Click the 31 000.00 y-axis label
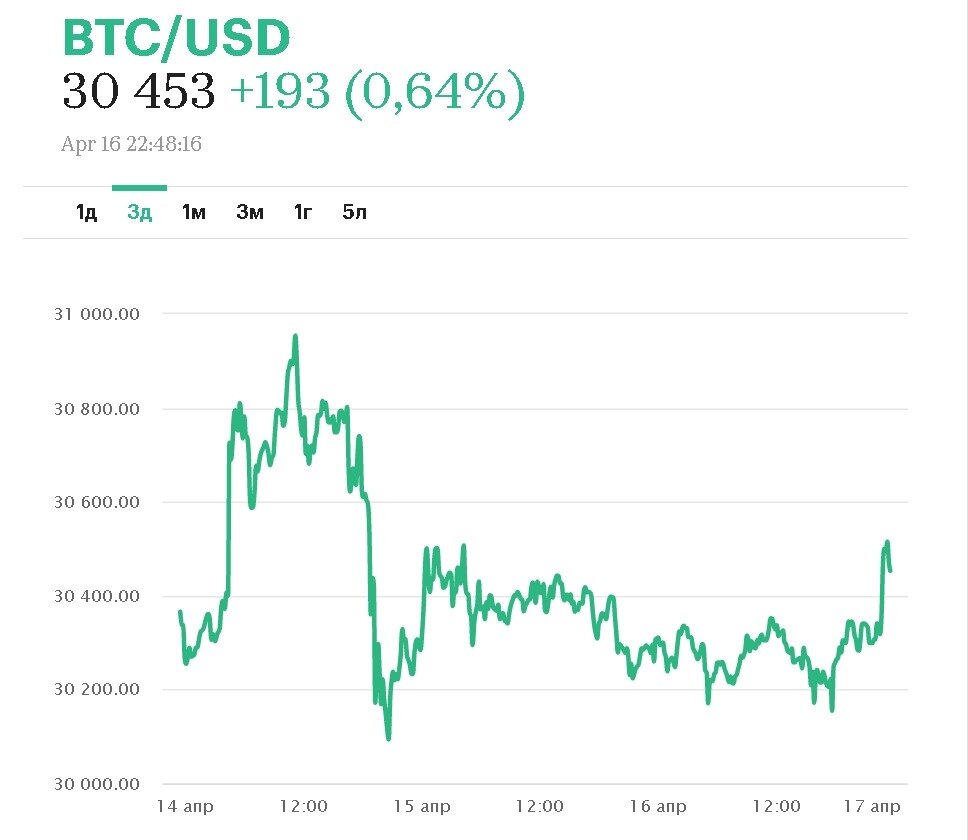Screen dimensions: 968x840 coord(96,314)
